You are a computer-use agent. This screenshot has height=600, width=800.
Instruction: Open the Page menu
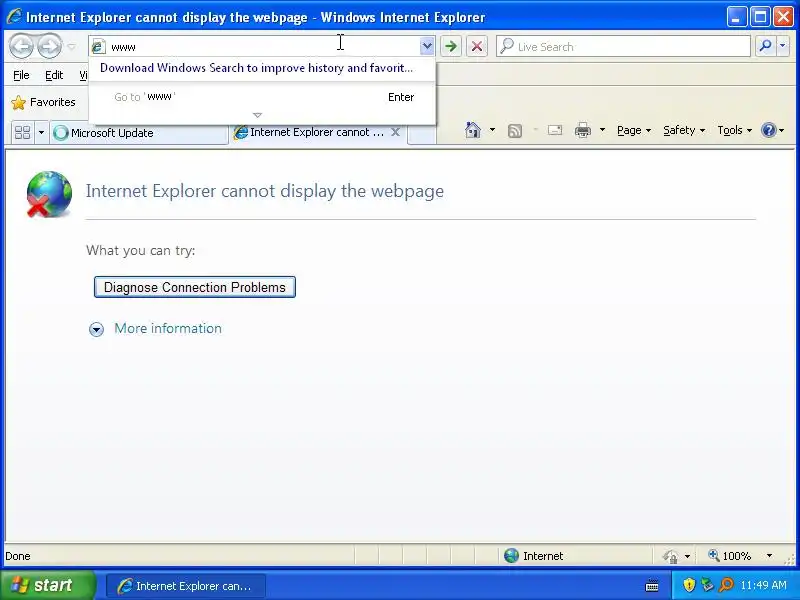(x=634, y=131)
